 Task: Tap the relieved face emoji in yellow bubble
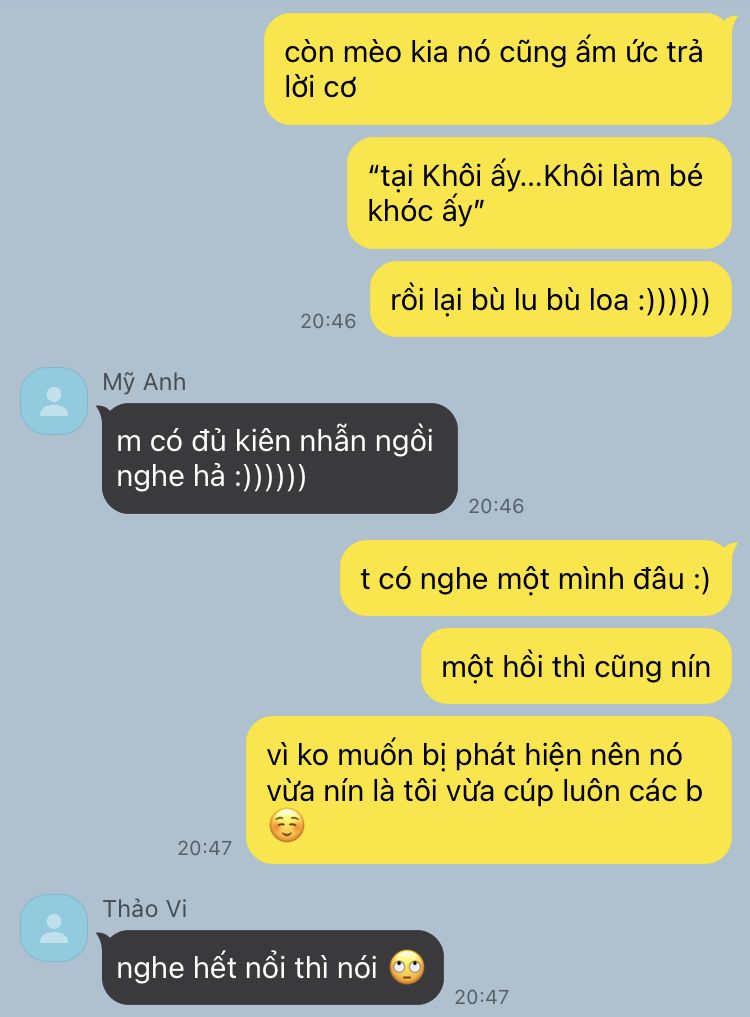287,826
